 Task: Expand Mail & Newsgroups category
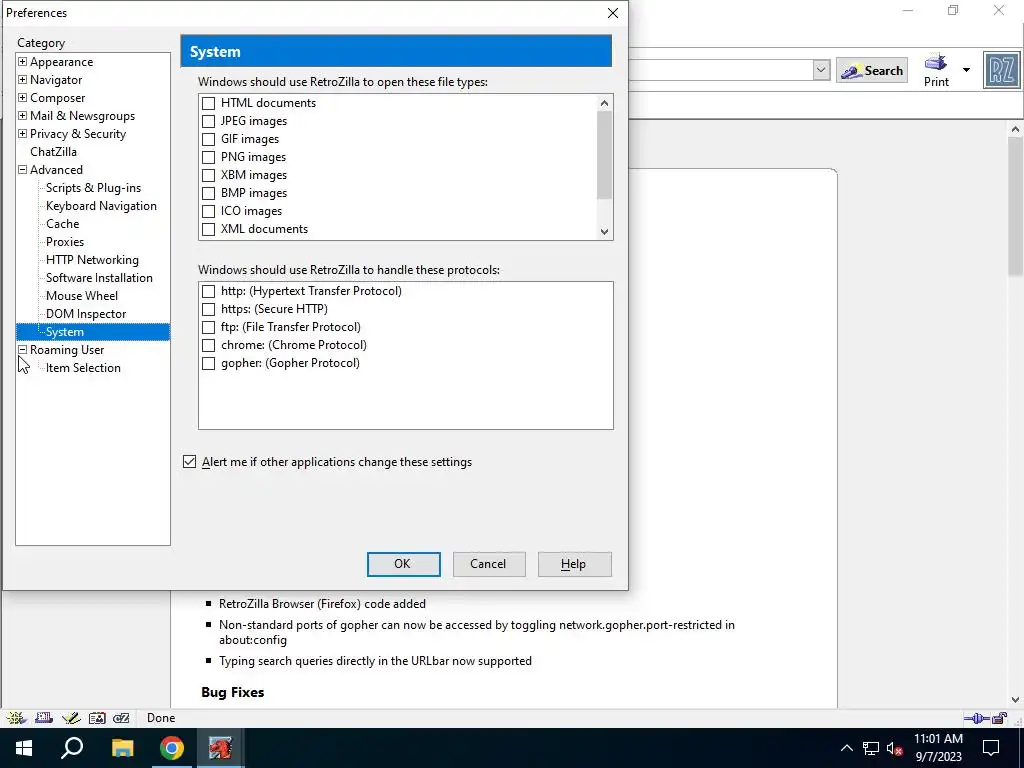[x=22, y=116]
